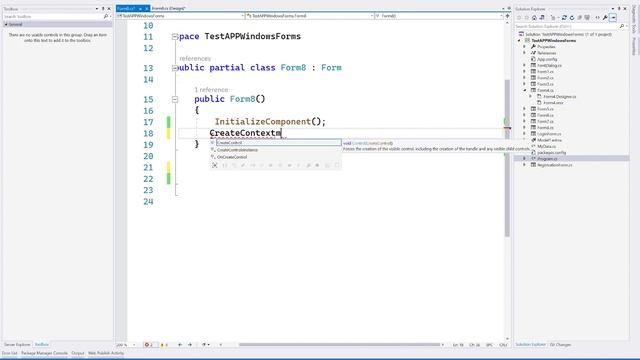
Task: Switch to the Git Changes tab
Action: pos(560,345)
